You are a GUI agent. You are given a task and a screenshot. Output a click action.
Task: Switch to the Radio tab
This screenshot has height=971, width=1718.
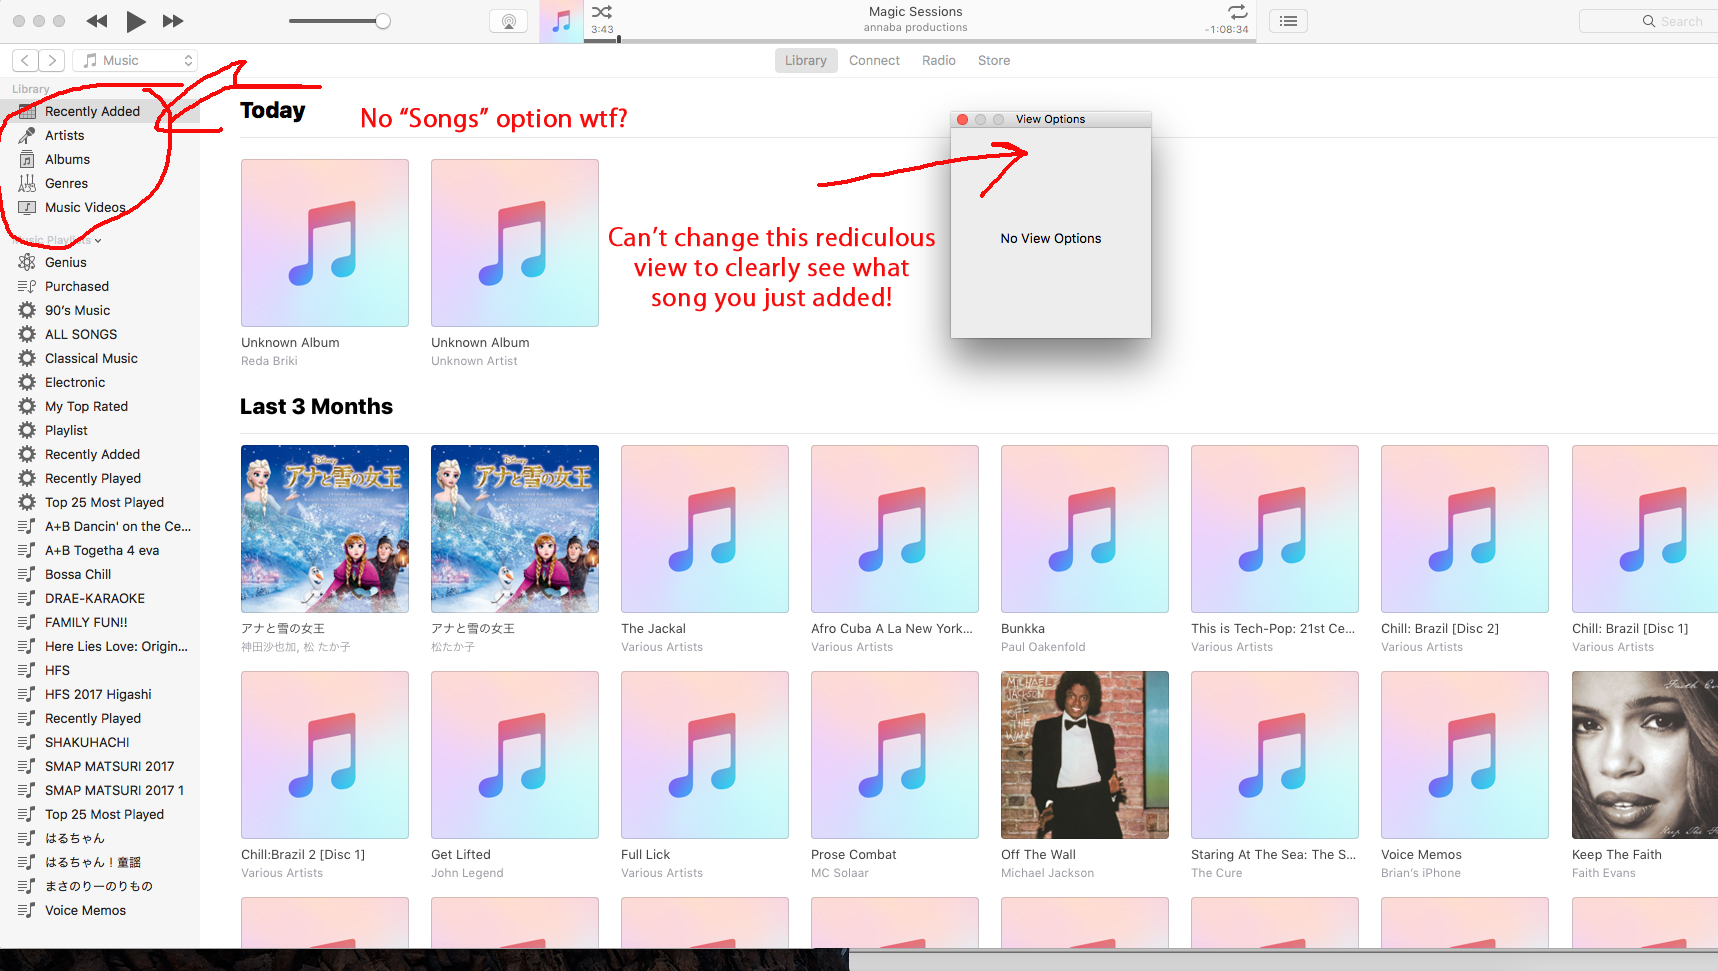tap(939, 61)
